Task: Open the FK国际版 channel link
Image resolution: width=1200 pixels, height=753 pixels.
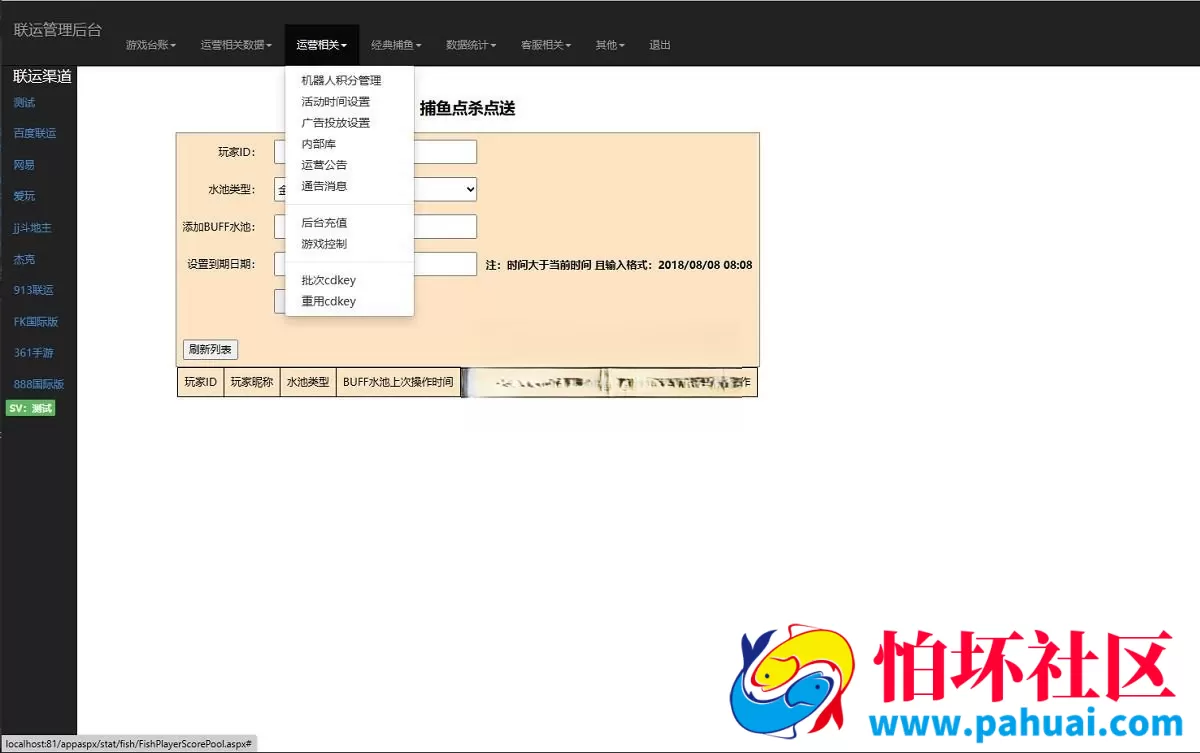Action: tap(36, 322)
